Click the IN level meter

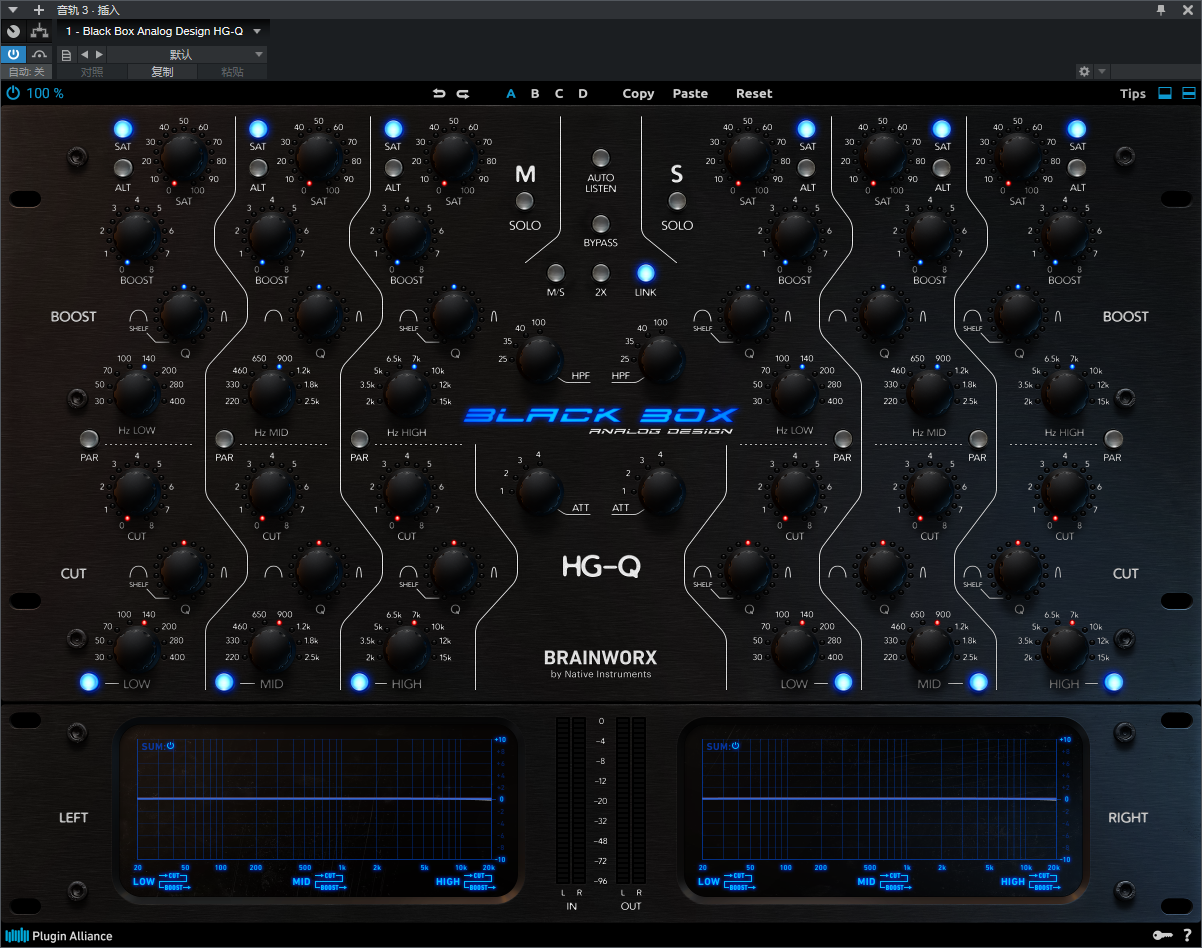[572, 799]
